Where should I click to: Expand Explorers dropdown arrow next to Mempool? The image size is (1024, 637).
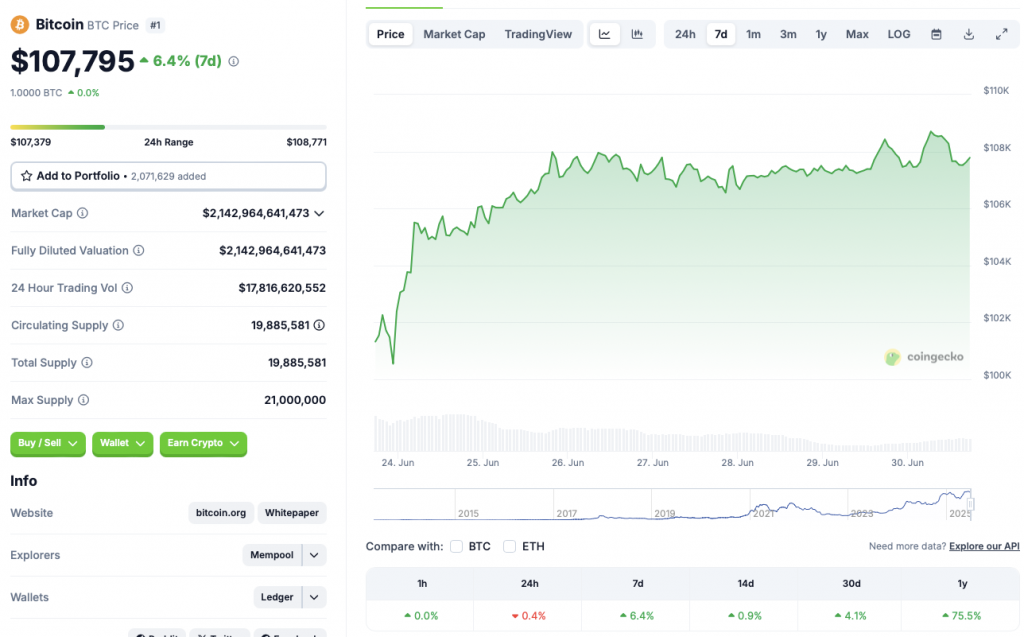pyautogui.click(x=314, y=555)
